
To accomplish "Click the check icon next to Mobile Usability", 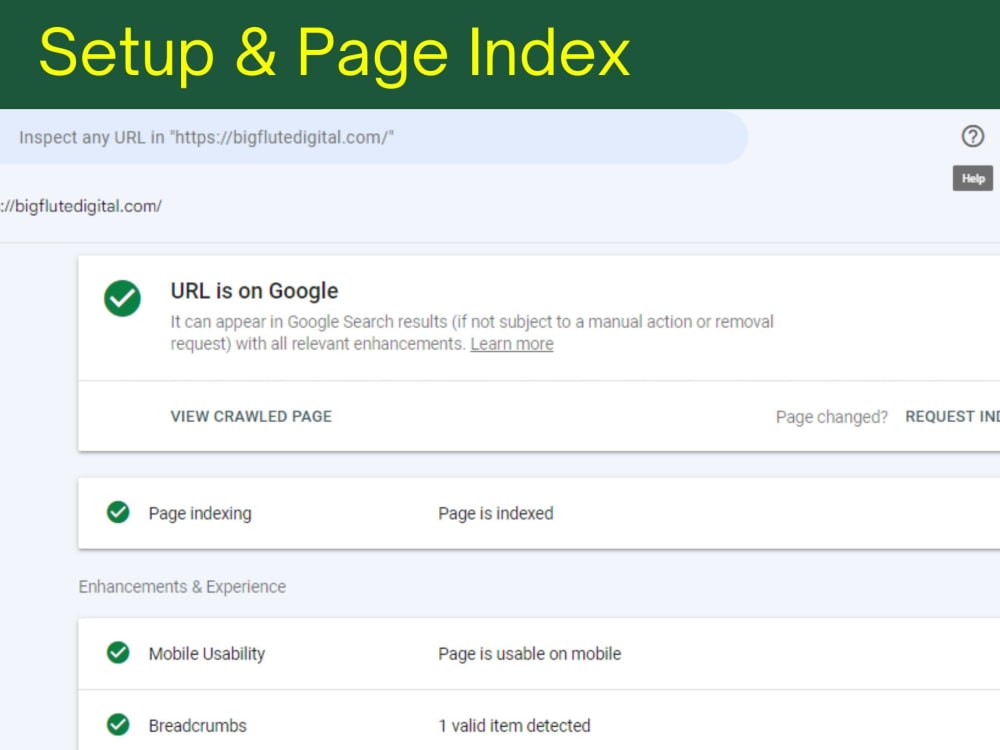I will click(118, 652).
